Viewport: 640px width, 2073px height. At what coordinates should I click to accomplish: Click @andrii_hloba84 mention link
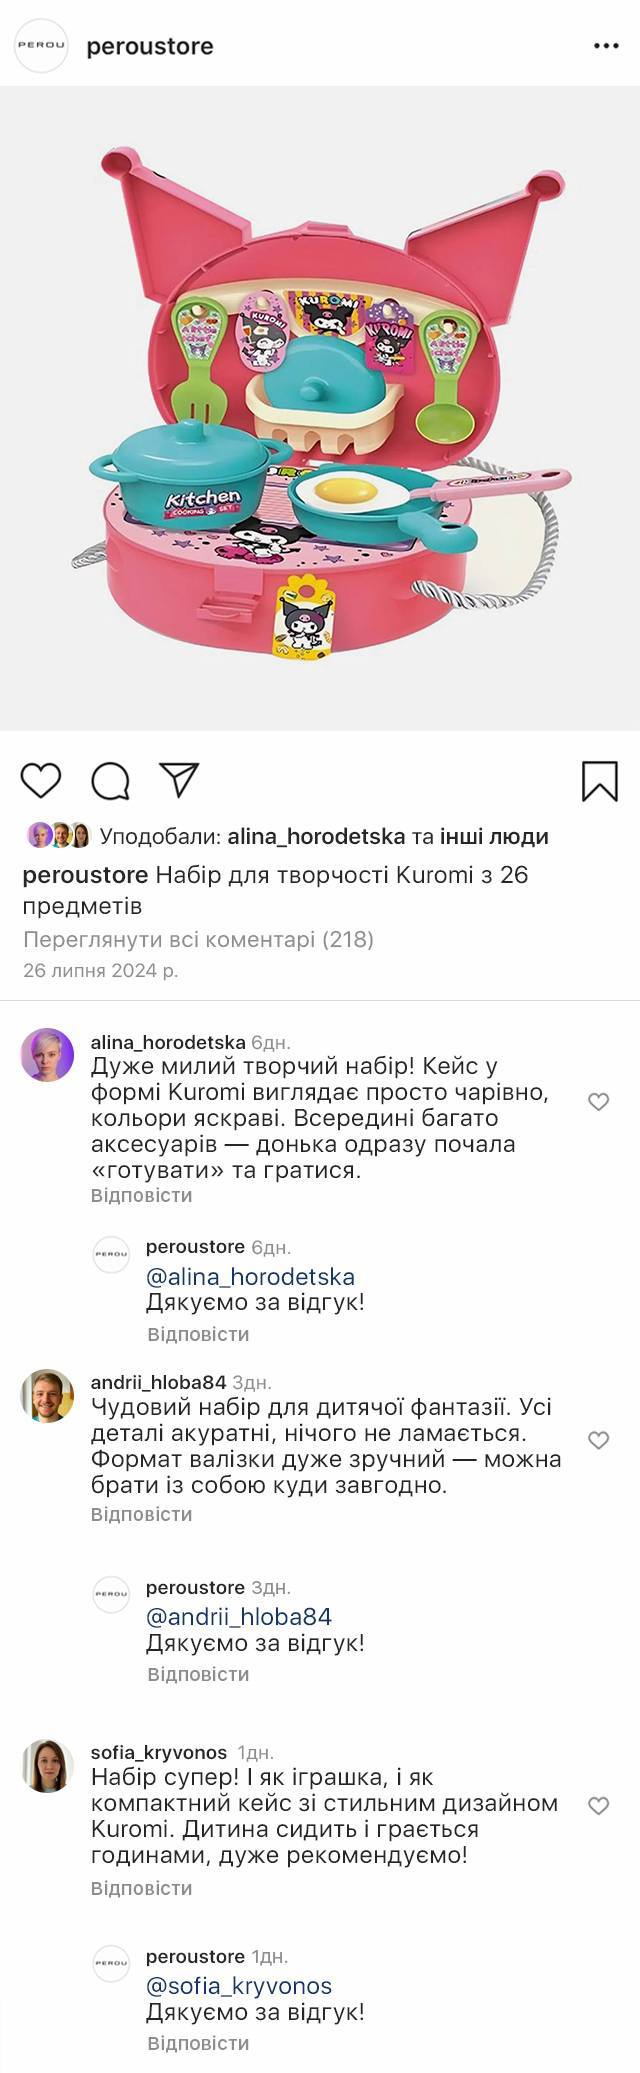point(239,1616)
